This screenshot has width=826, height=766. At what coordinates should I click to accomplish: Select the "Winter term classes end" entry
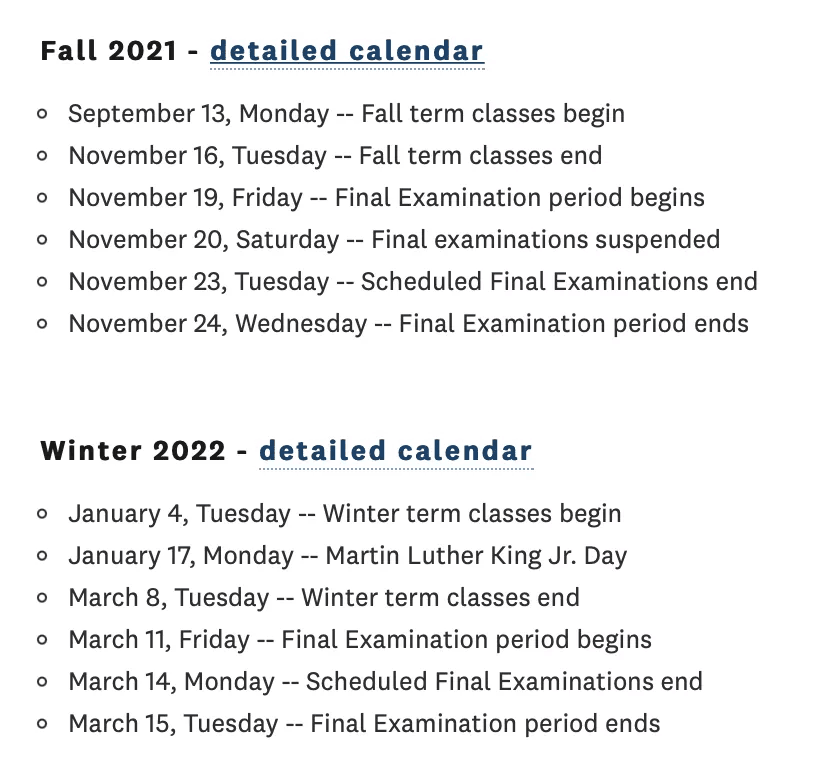pyautogui.click(x=323, y=598)
